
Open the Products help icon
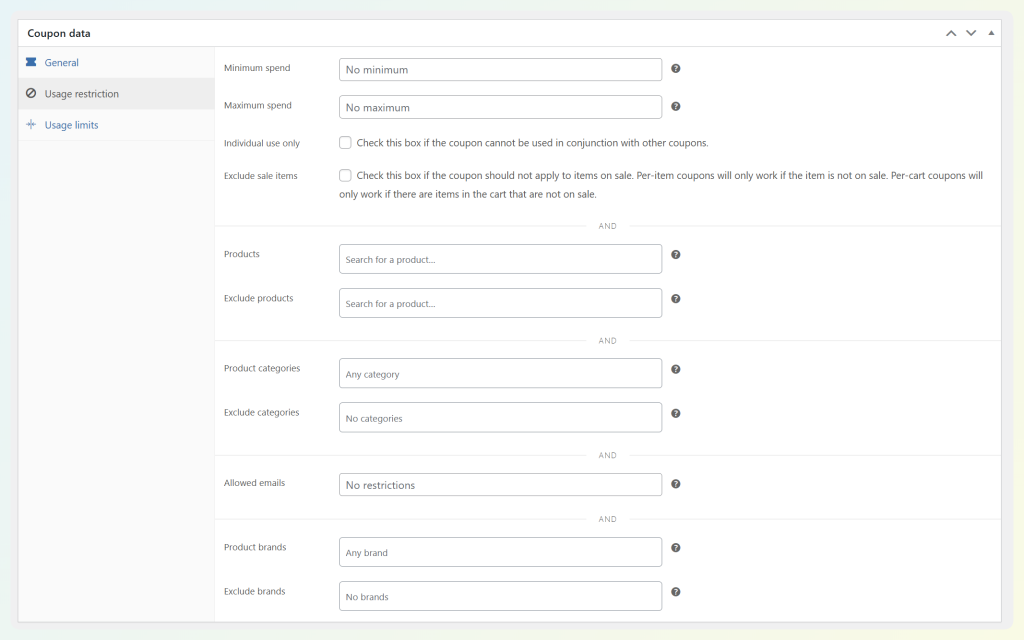click(x=676, y=255)
